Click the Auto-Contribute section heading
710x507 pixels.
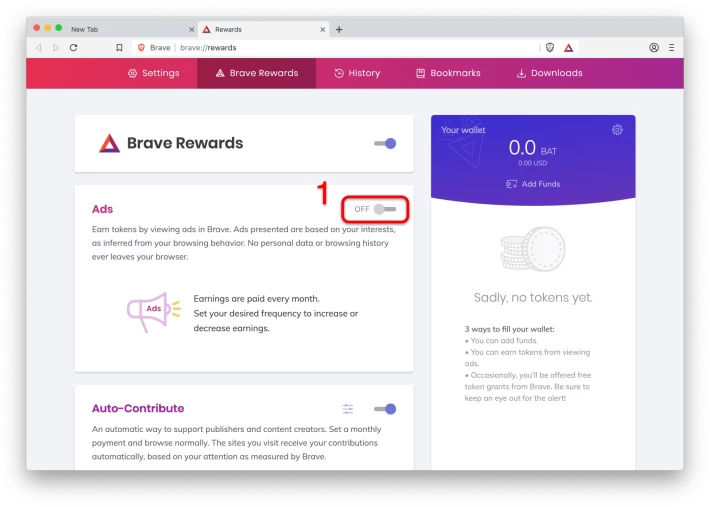point(138,408)
